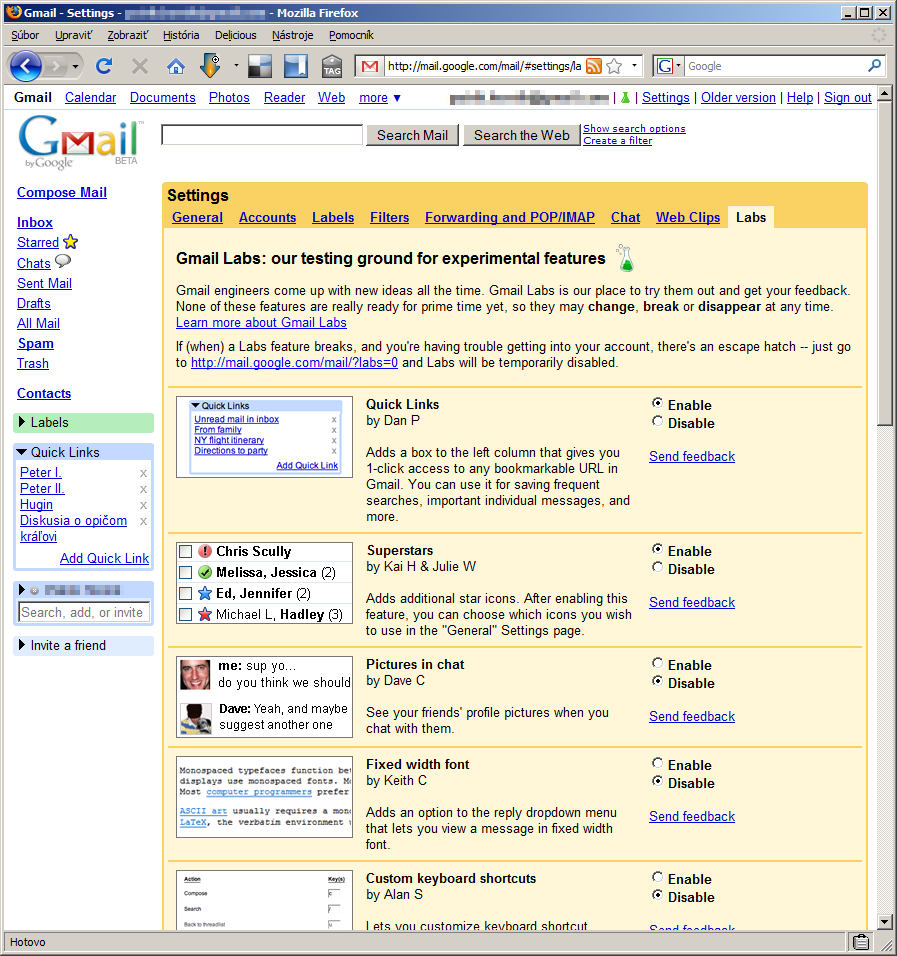Click the Quick Links preview thumbnail

tap(264, 437)
